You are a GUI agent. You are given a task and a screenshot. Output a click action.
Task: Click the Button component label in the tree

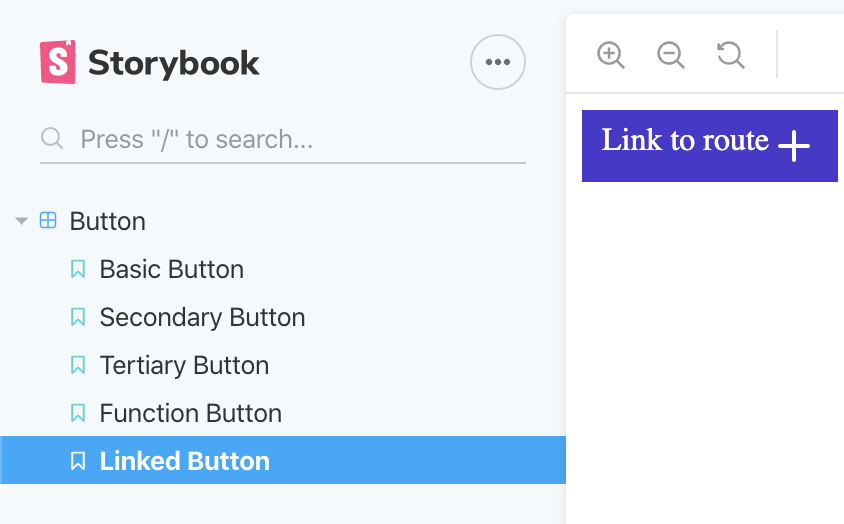point(108,221)
